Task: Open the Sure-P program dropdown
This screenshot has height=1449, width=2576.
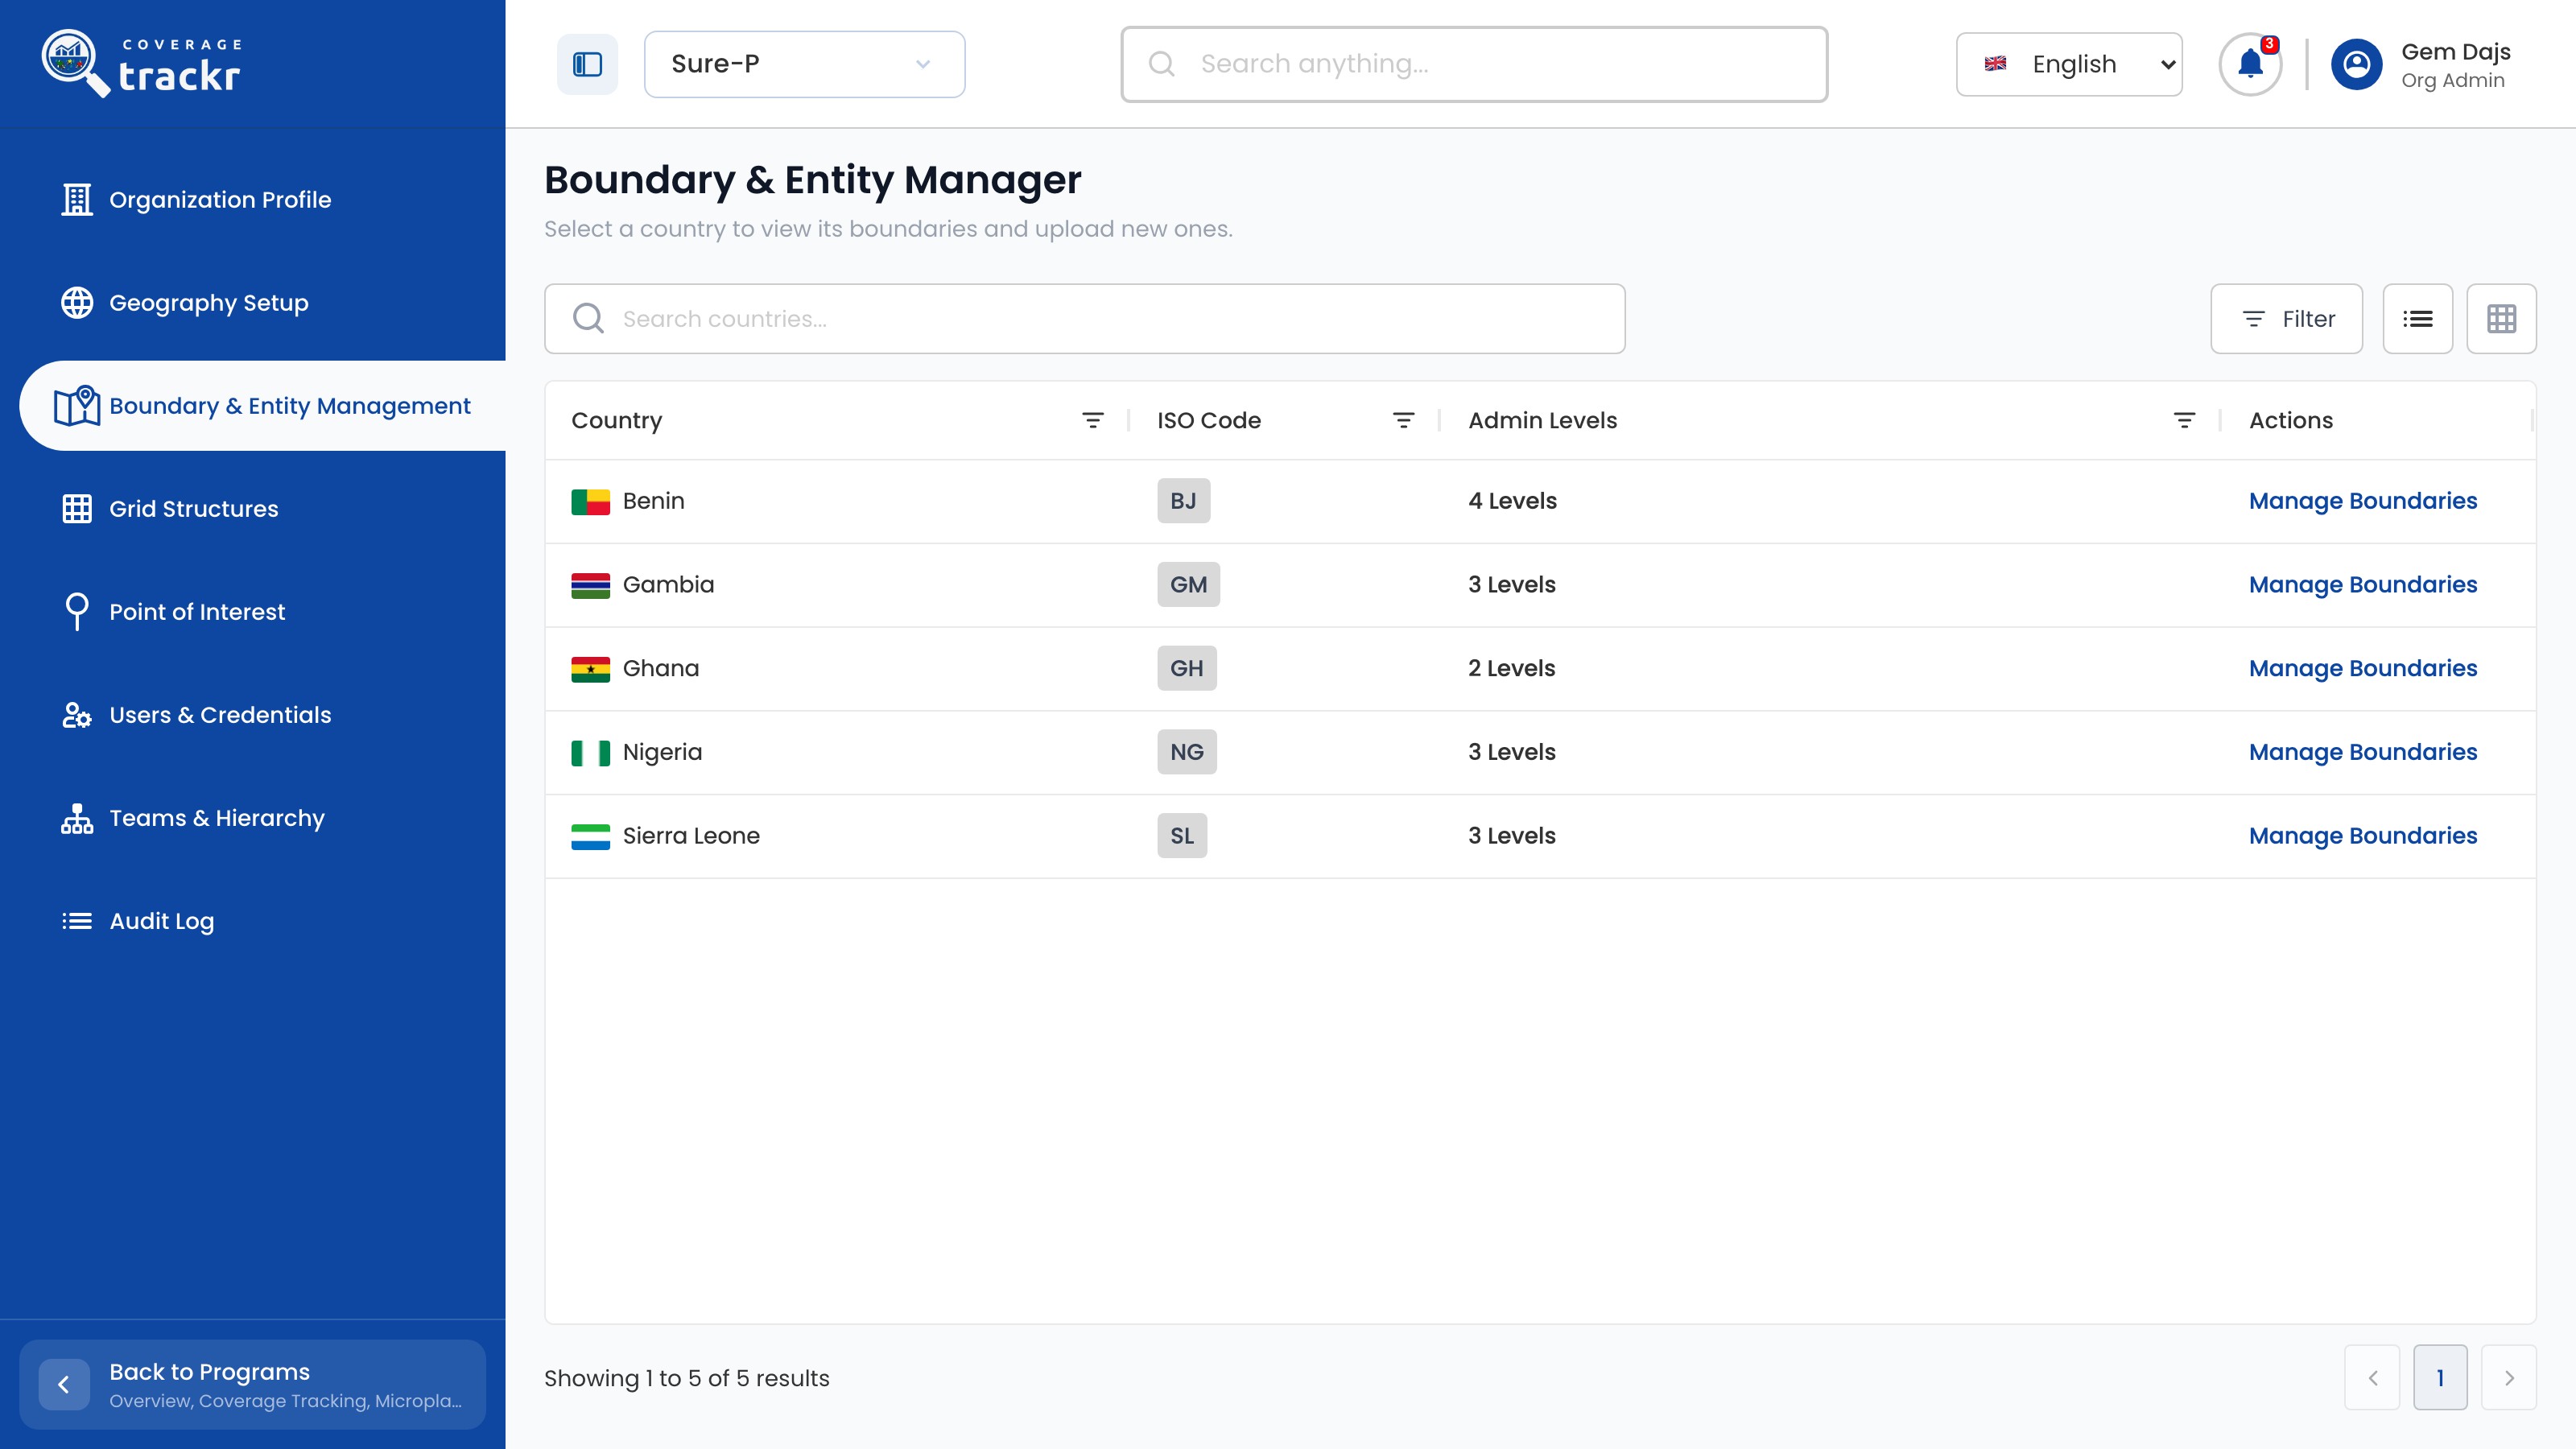Action: point(804,64)
